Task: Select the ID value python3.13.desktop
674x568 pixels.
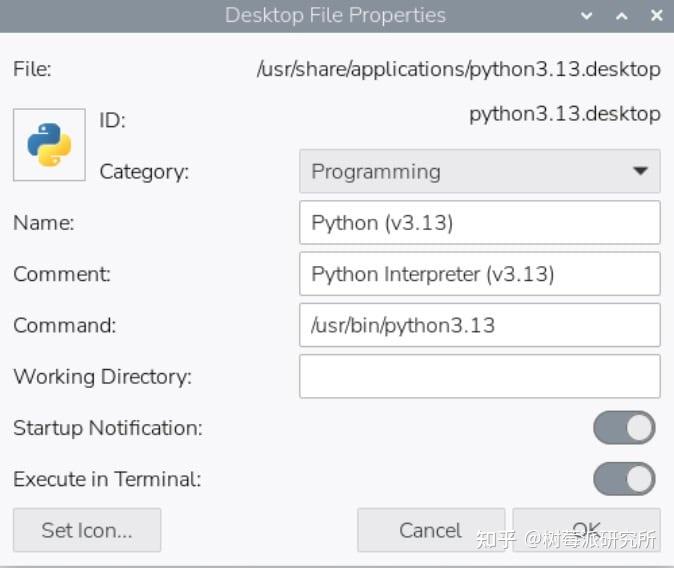Action: click(x=565, y=114)
